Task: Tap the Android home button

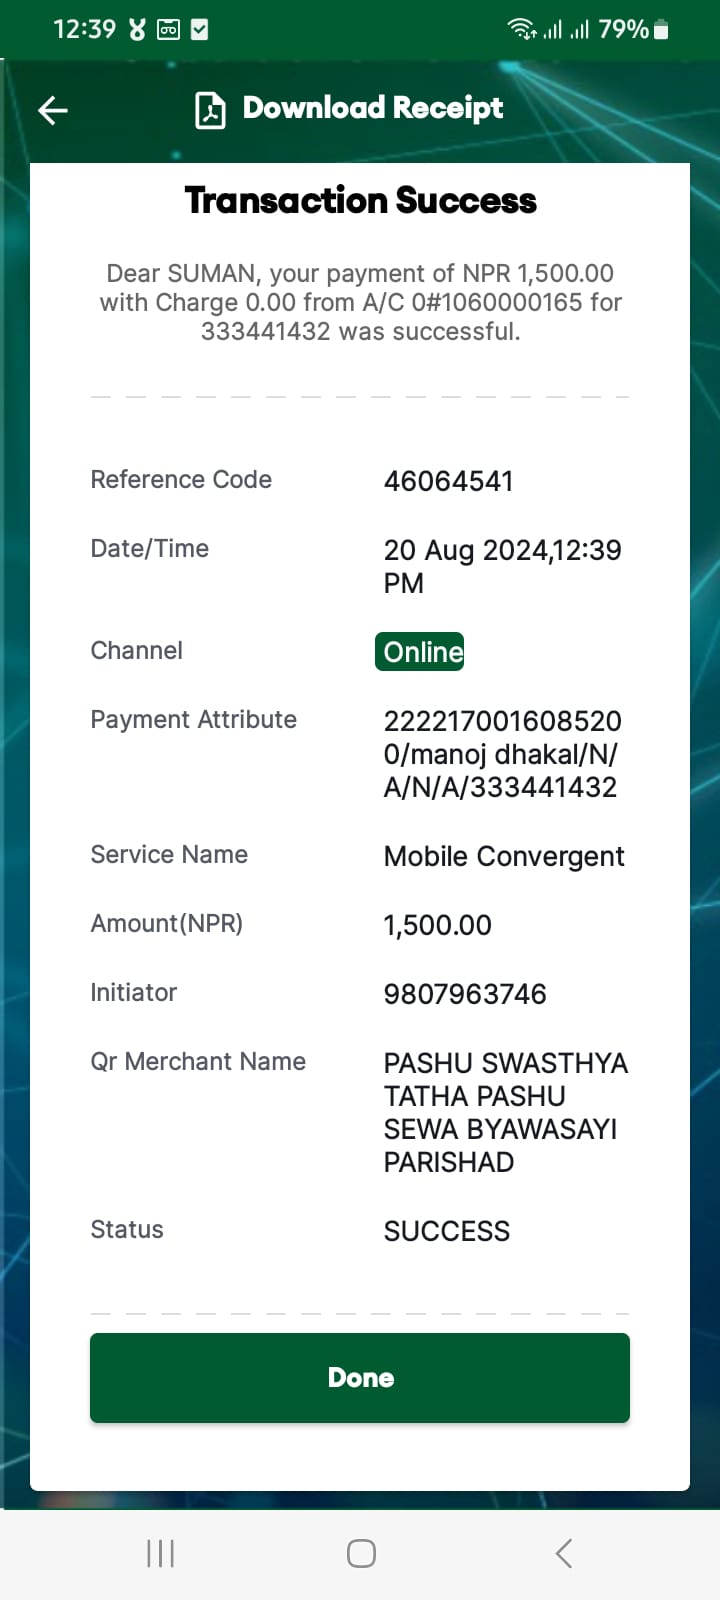Action: pos(361,1553)
